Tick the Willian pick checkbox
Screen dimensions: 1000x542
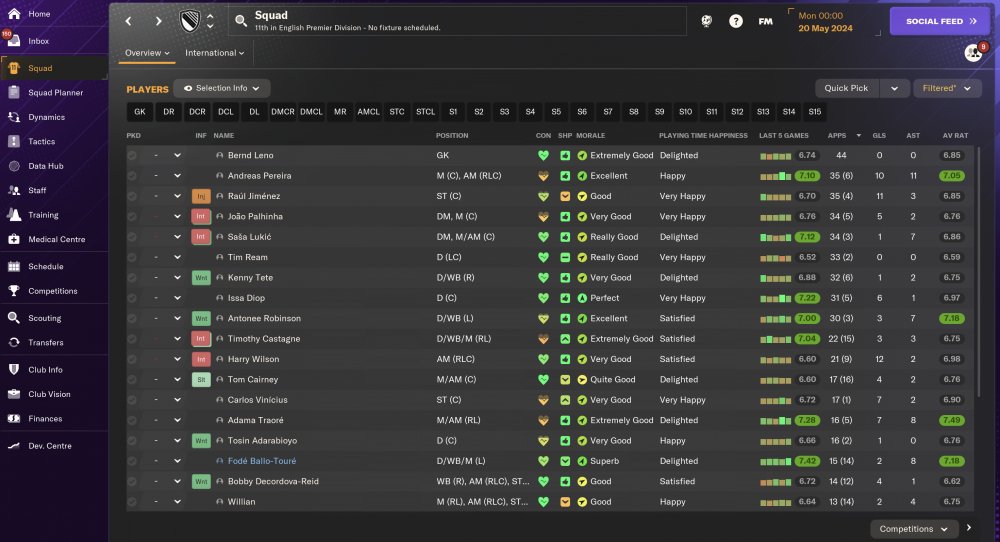point(132,502)
